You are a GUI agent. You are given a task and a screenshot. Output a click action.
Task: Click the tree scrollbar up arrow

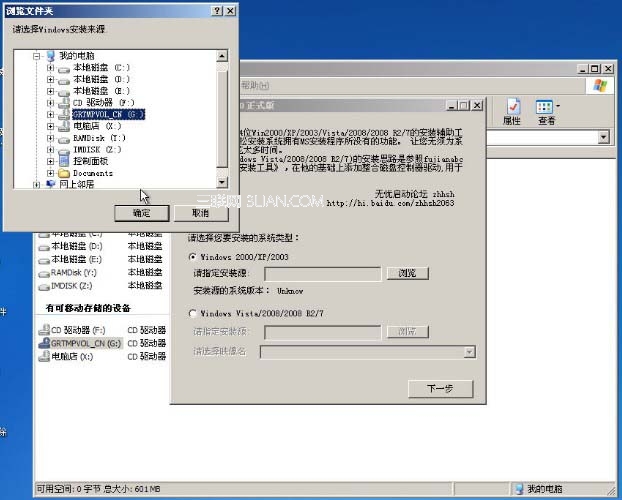click(222, 56)
